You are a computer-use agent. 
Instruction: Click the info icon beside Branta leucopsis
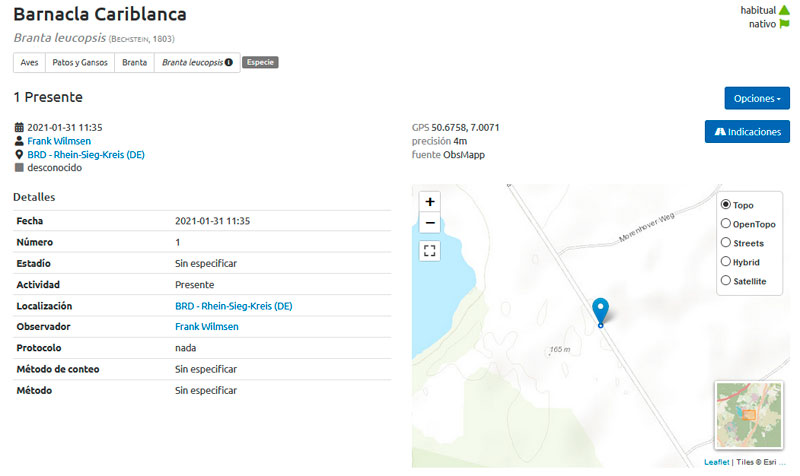(229, 62)
